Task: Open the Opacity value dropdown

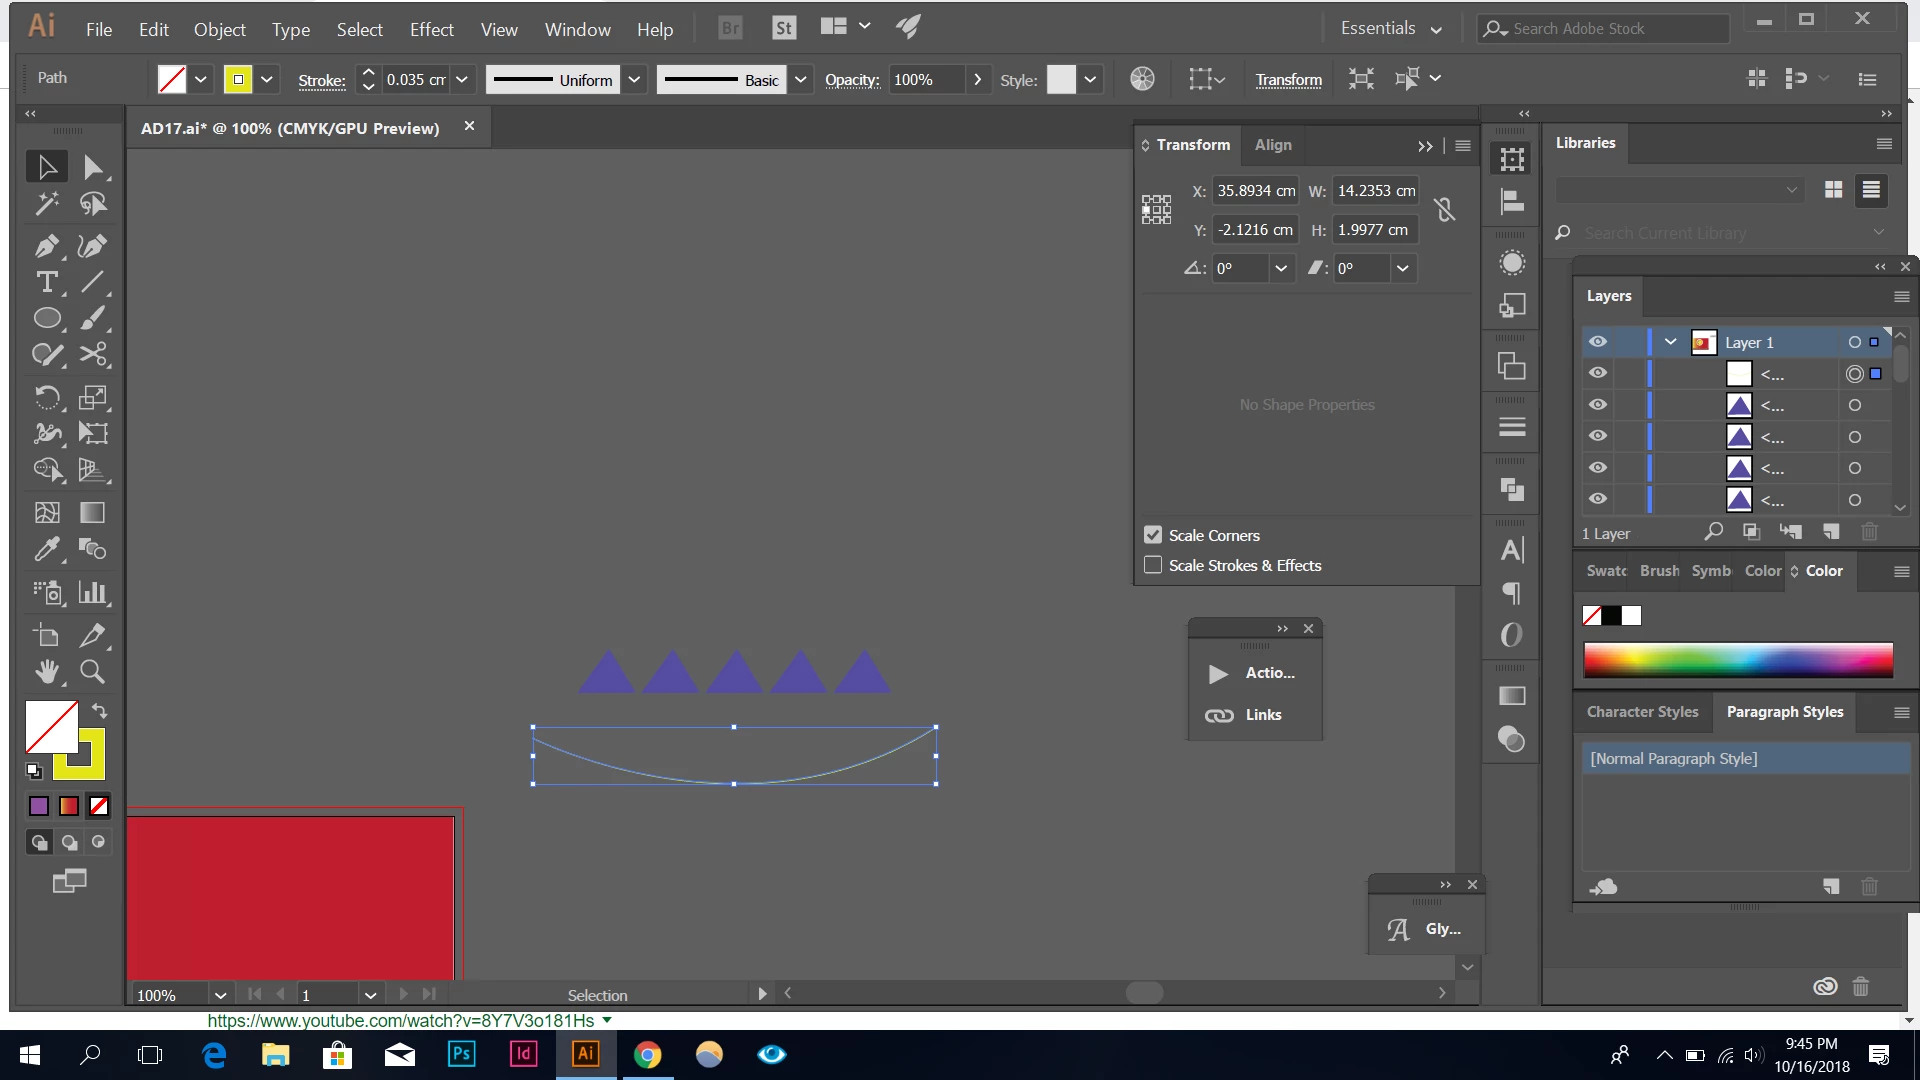Action: click(977, 79)
